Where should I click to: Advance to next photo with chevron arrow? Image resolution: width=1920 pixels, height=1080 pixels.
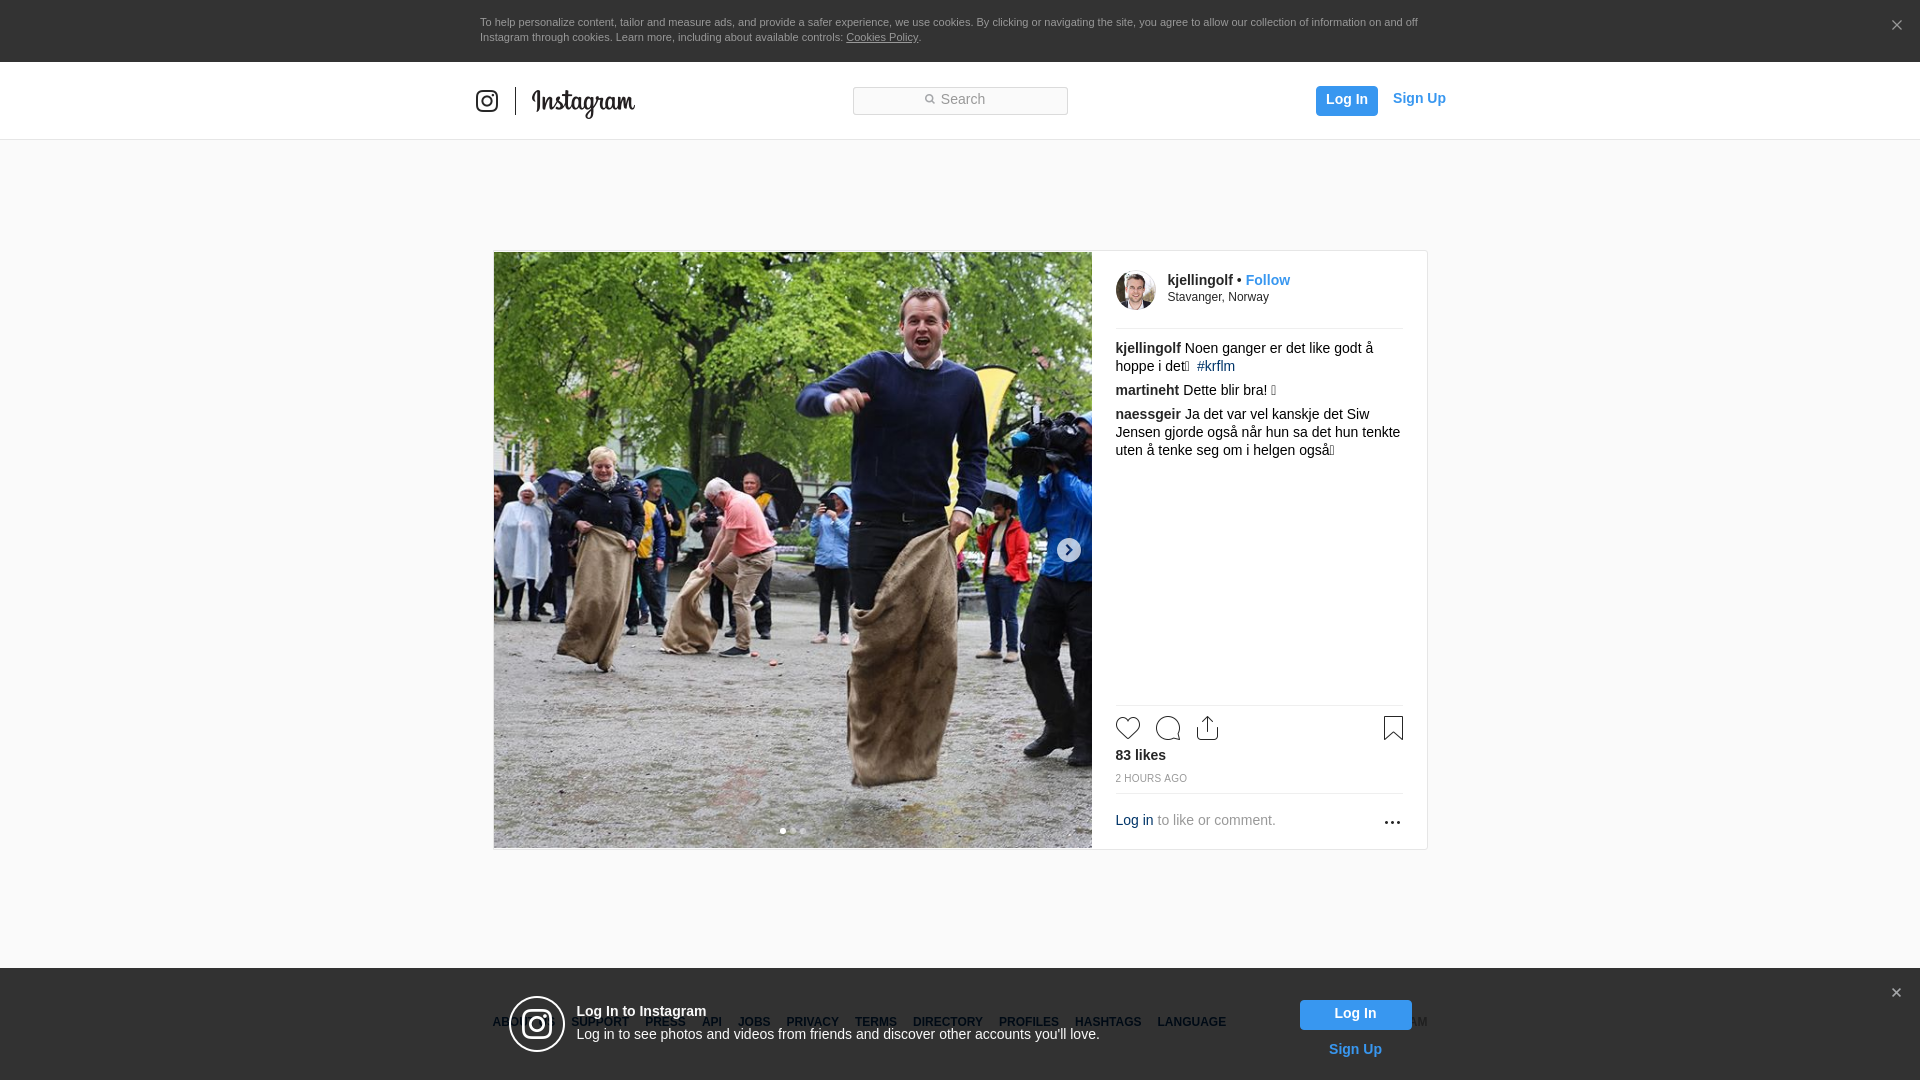coord(1068,550)
